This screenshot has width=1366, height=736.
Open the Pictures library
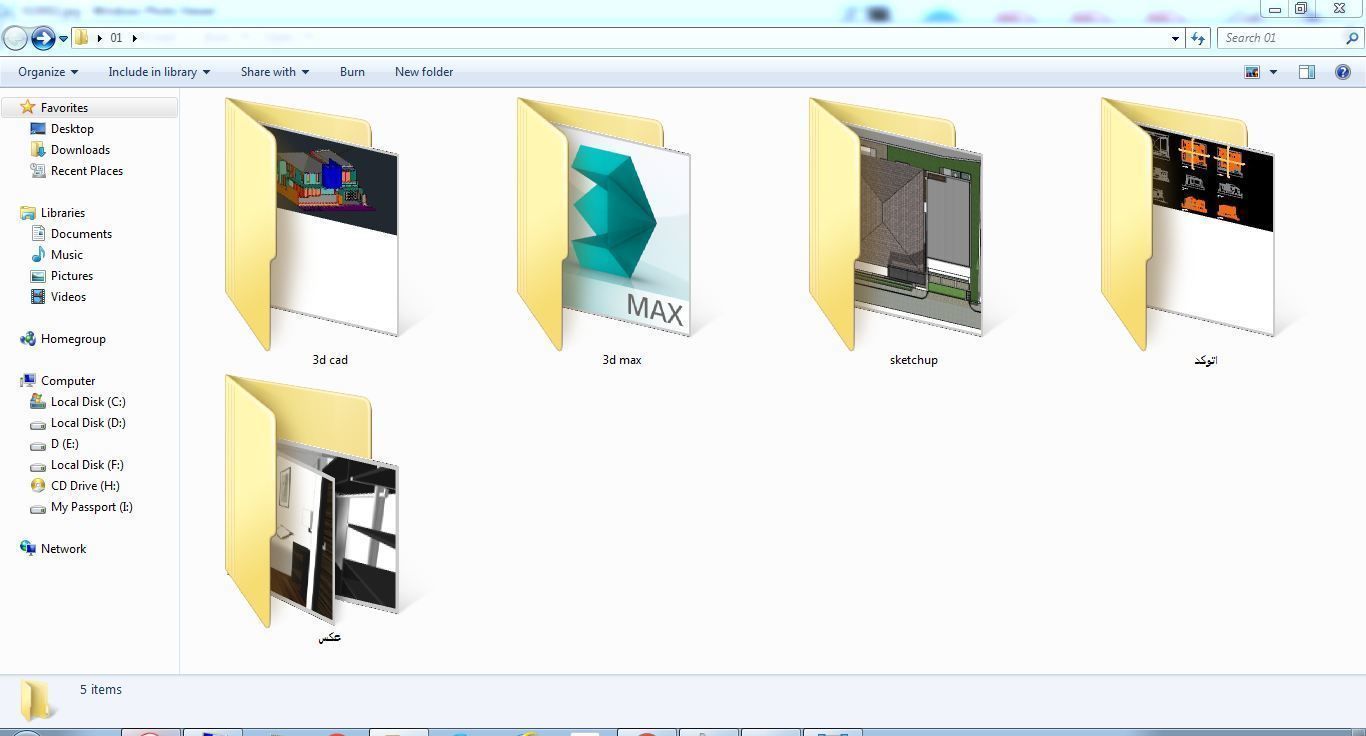click(72, 276)
